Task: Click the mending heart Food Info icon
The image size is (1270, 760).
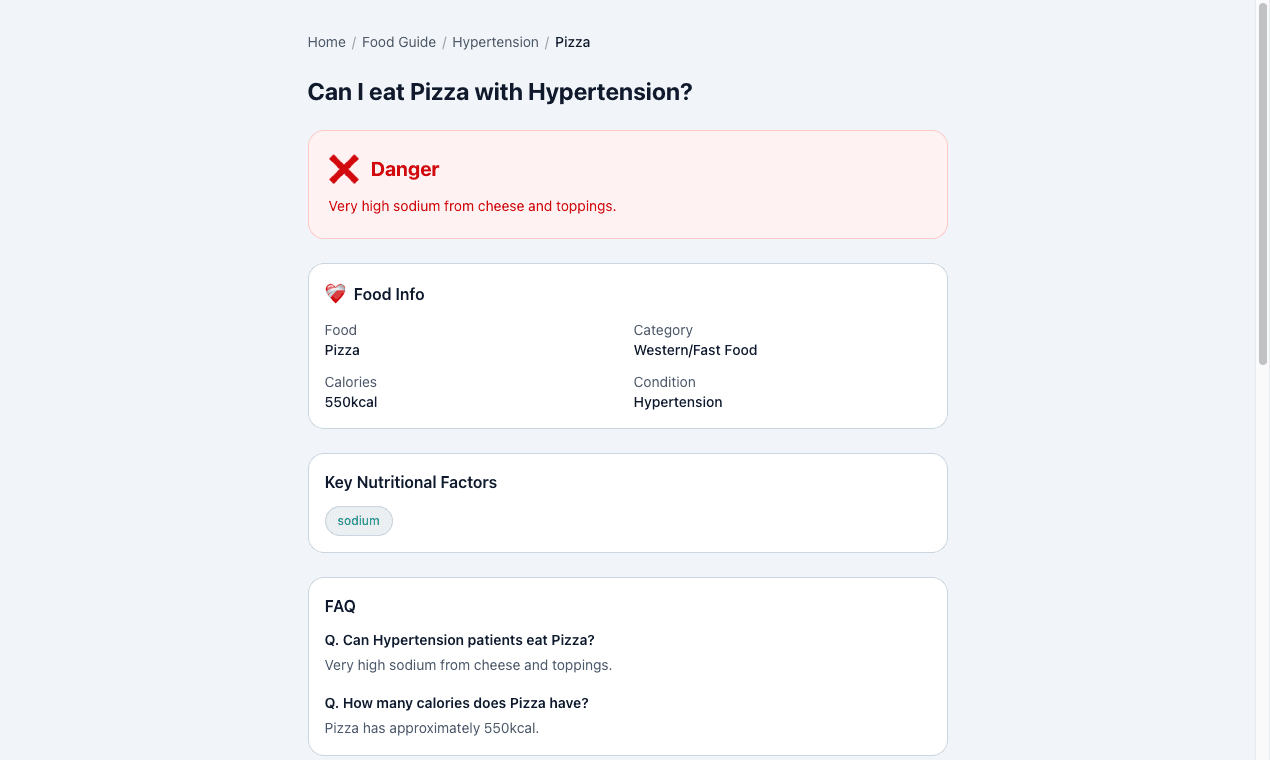Action: (x=335, y=293)
